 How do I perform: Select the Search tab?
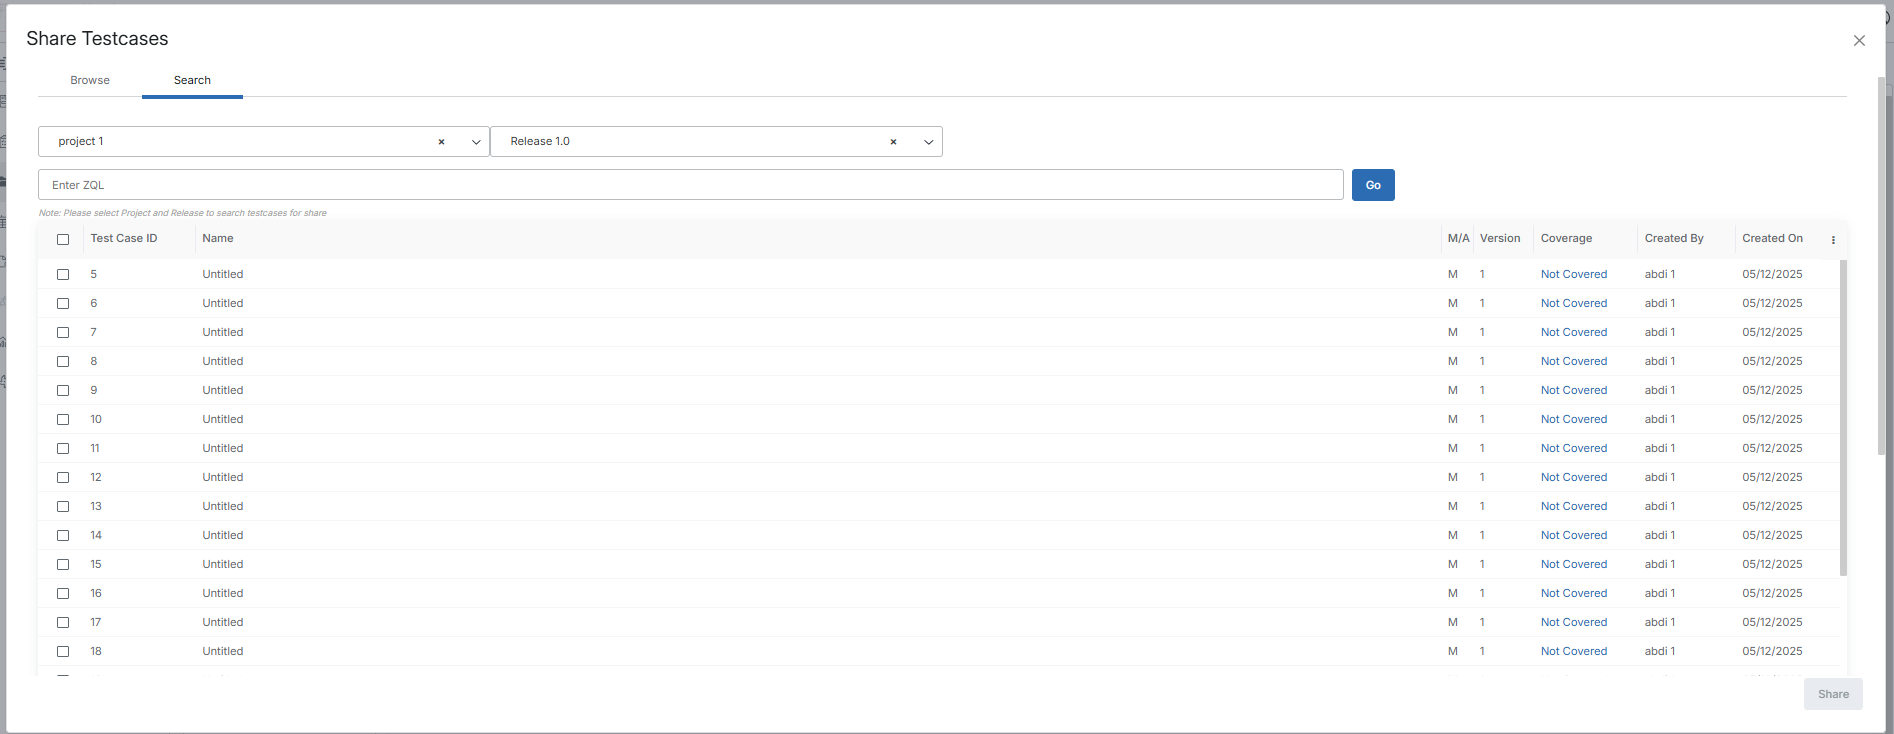[x=192, y=80]
